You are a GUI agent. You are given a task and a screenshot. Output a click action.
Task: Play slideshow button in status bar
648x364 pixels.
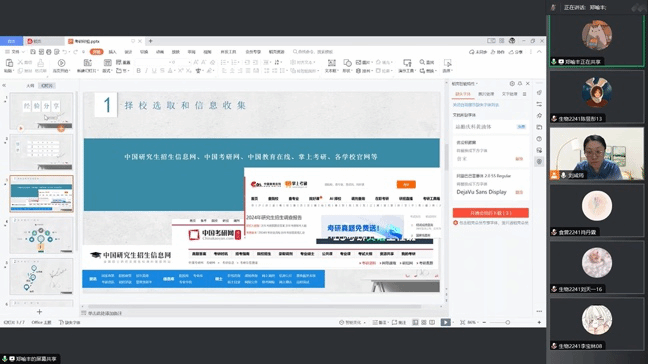pos(446,322)
